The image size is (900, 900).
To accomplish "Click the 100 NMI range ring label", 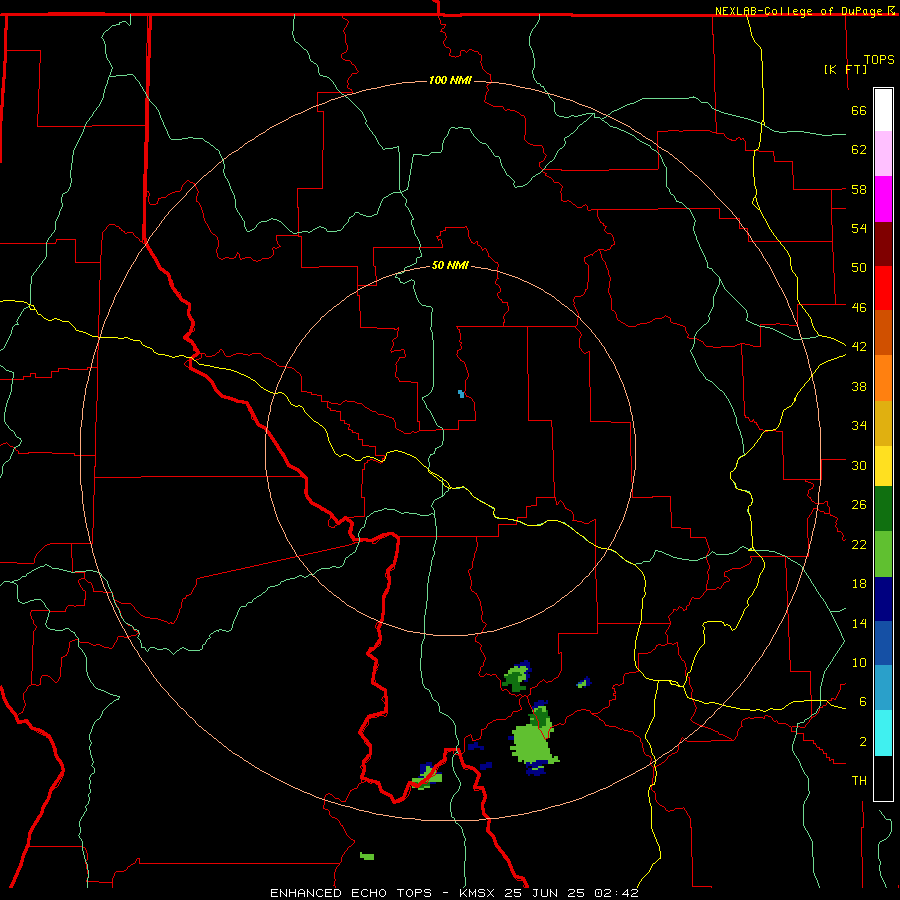I will 450,80.
